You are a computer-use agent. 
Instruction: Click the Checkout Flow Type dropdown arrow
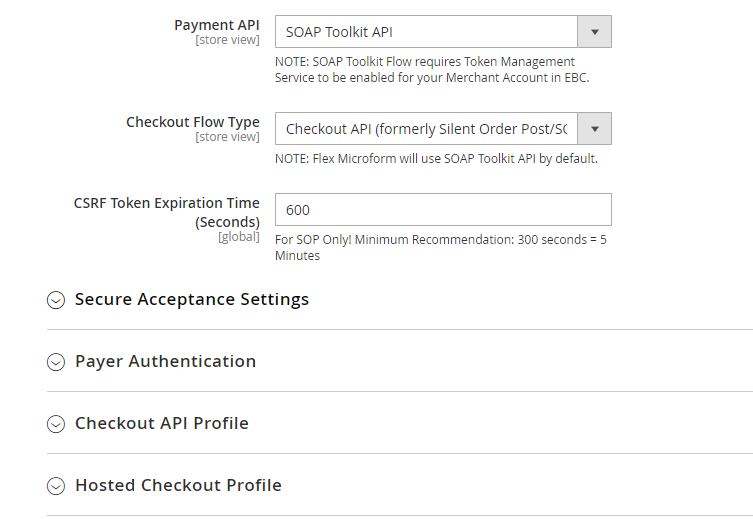pyautogui.click(x=594, y=129)
